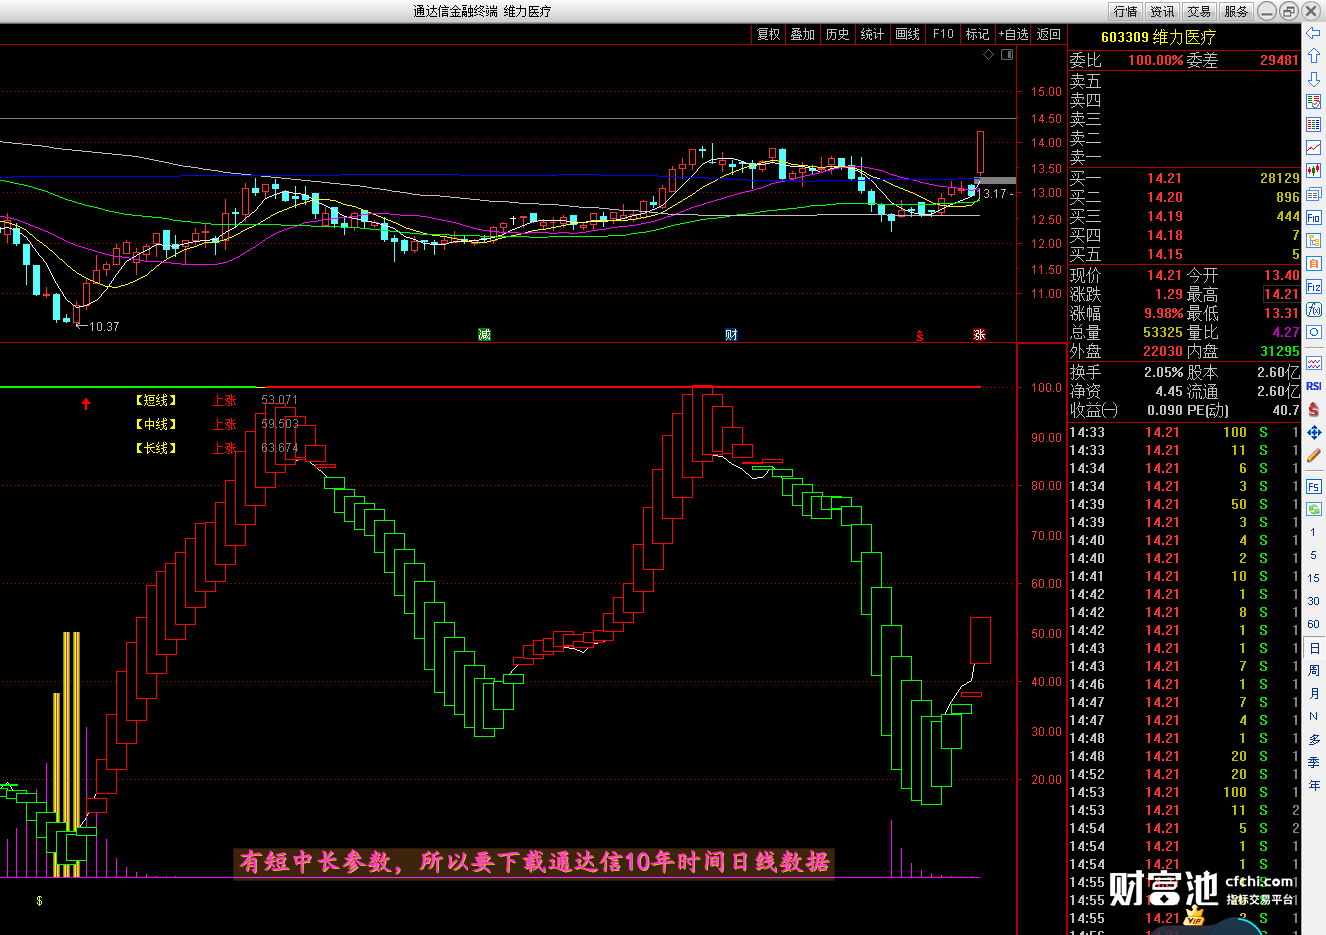
Task: Click the down arrow icon for the next stock
Action: [x=1314, y=79]
